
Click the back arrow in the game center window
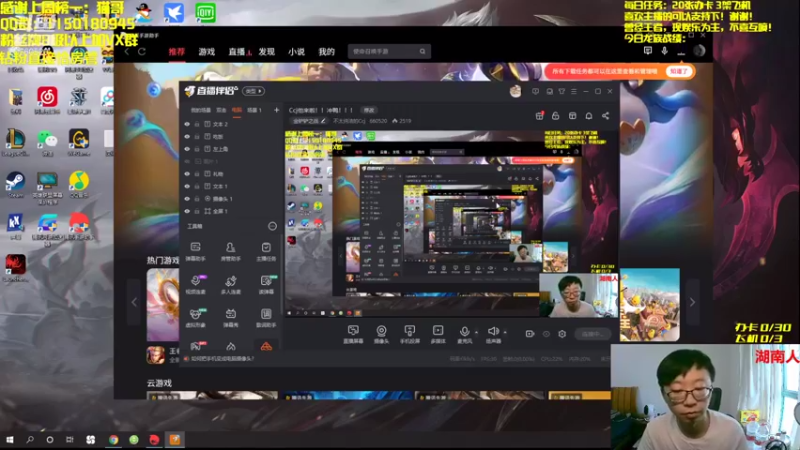[x=127, y=52]
